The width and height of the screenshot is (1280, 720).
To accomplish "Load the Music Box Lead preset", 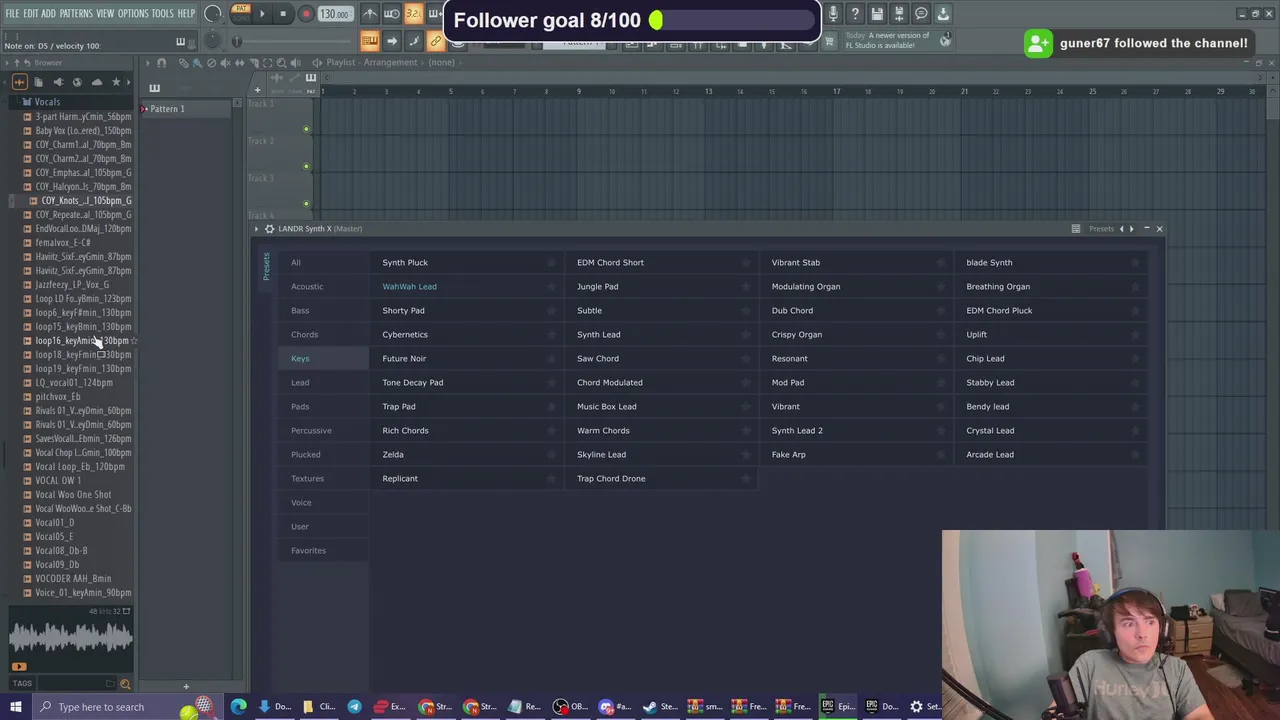I will (x=606, y=406).
